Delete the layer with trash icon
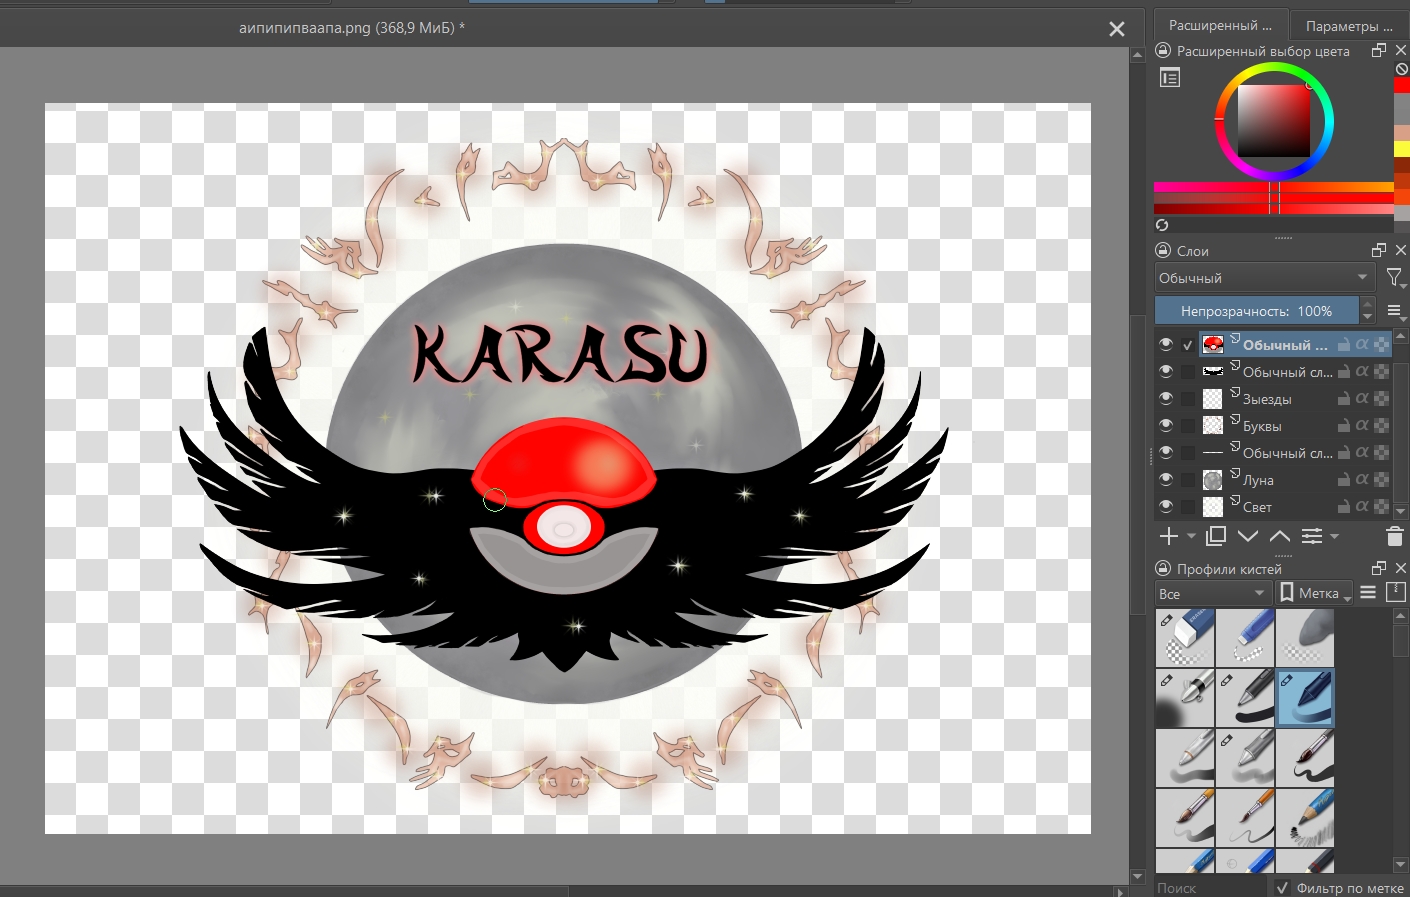Image resolution: width=1410 pixels, height=897 pixels. click(x=1395, y=536)
